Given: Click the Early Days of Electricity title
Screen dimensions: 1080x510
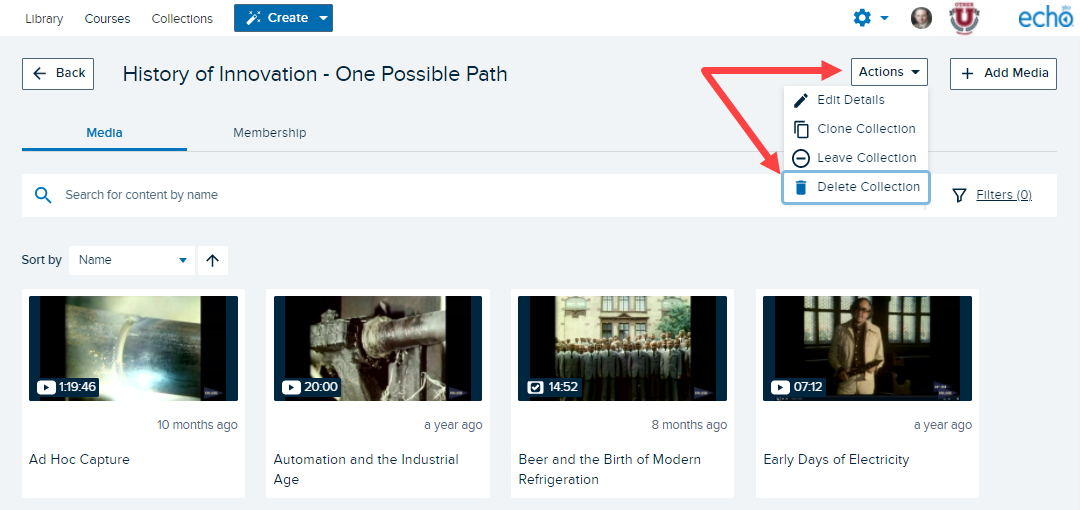Looking at the screenshot, I should 836,460.
